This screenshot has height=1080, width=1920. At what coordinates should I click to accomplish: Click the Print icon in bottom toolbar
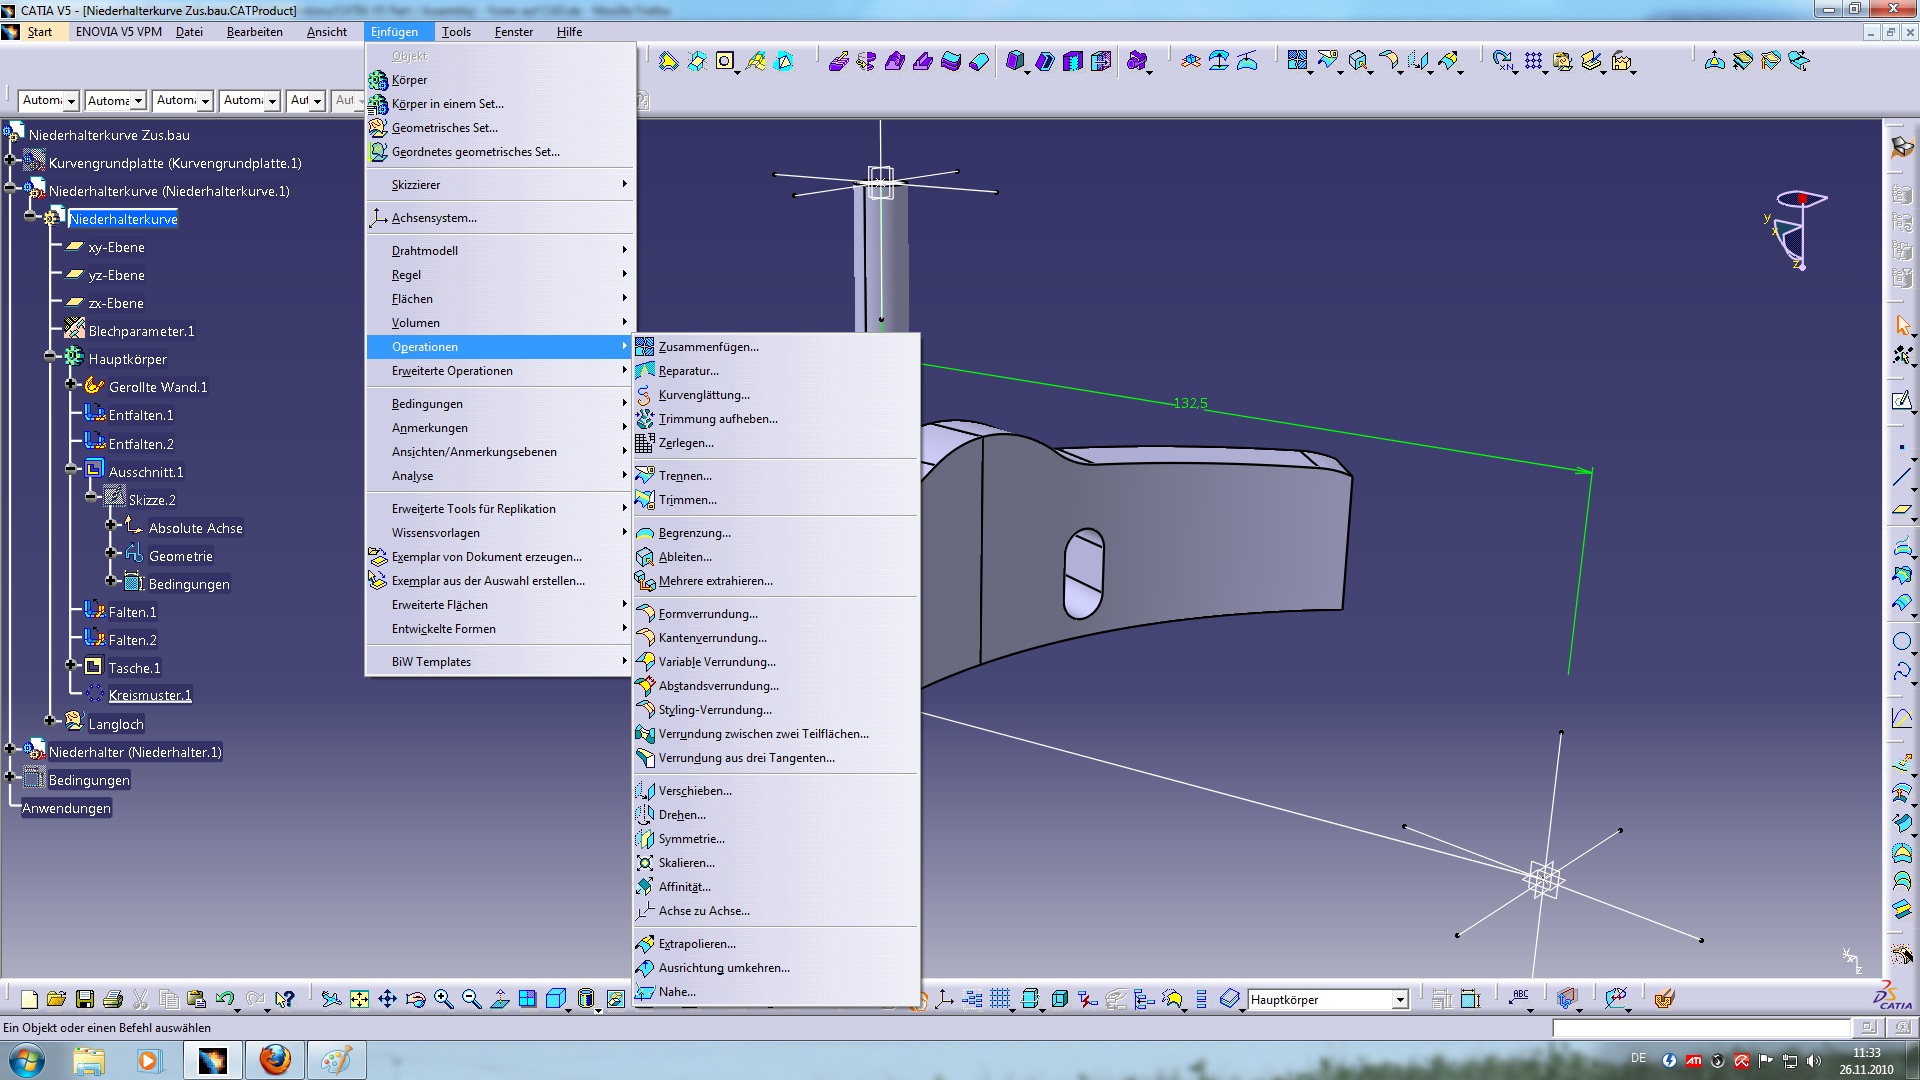click(x=113, y=999)
